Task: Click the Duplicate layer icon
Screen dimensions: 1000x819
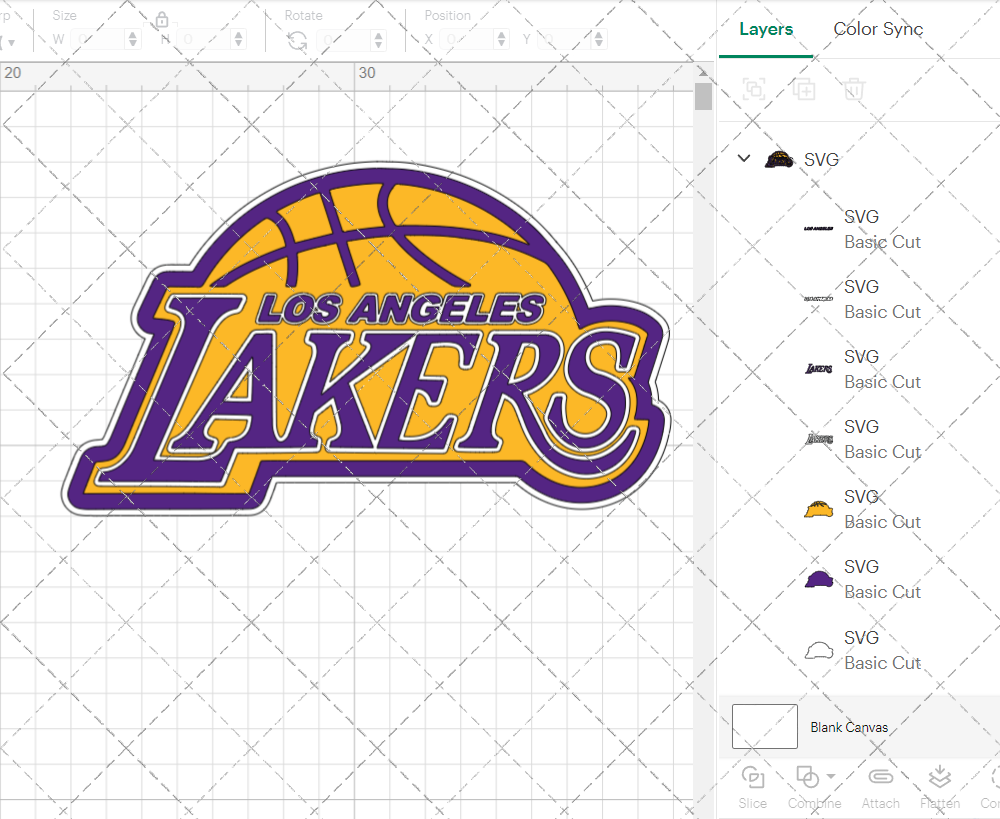Action: pyautogui.click(x=804, y=89)
